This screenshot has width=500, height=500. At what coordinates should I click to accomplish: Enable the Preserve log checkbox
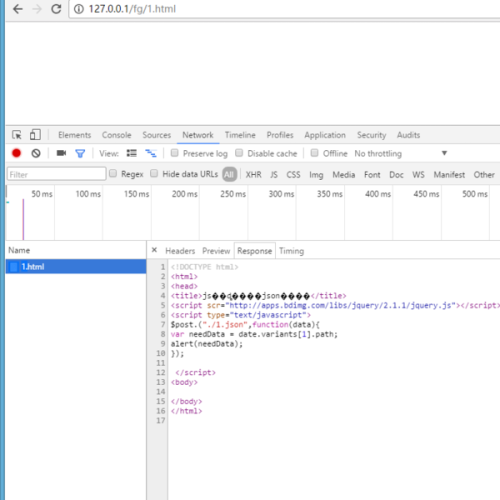(x=174, y=153)
